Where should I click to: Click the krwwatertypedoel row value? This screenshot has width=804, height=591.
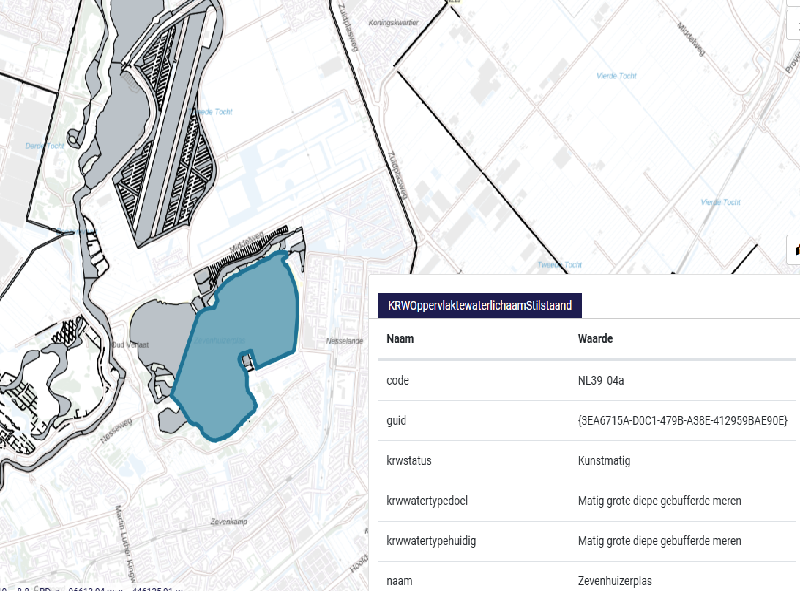pyautogui.click(x=659, y=501)
